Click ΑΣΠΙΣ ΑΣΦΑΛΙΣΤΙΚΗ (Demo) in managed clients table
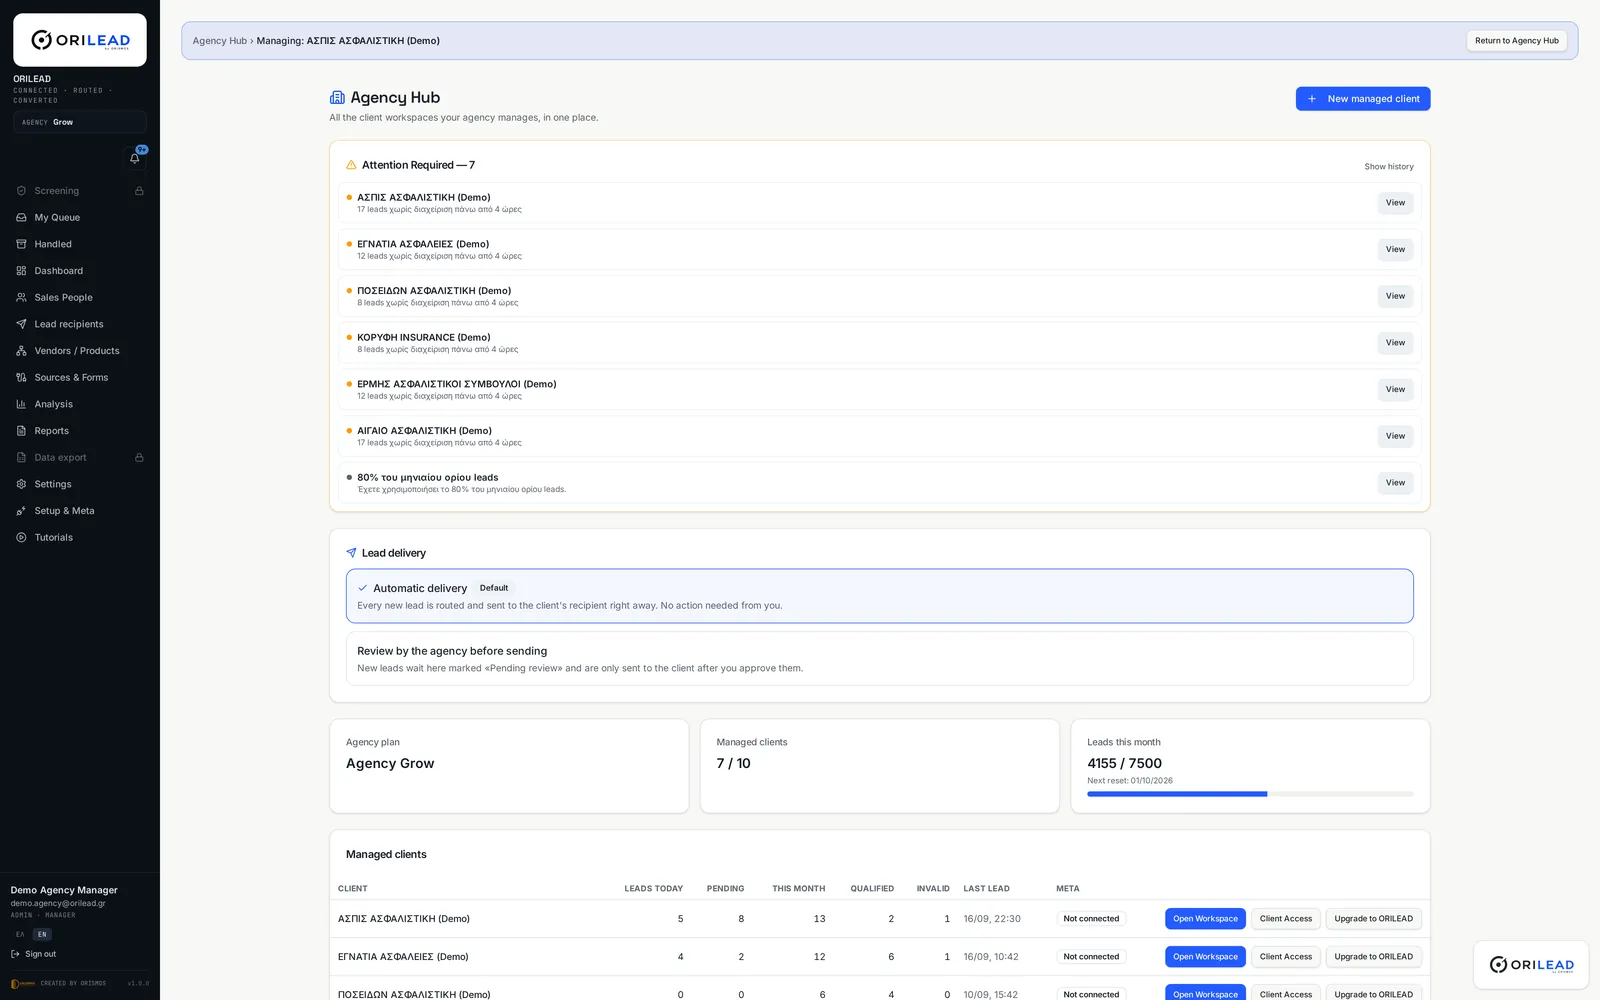Image resolution: width=1600 pixels, height=1000 pixels. pyautogui.click(x=404, y=919)
